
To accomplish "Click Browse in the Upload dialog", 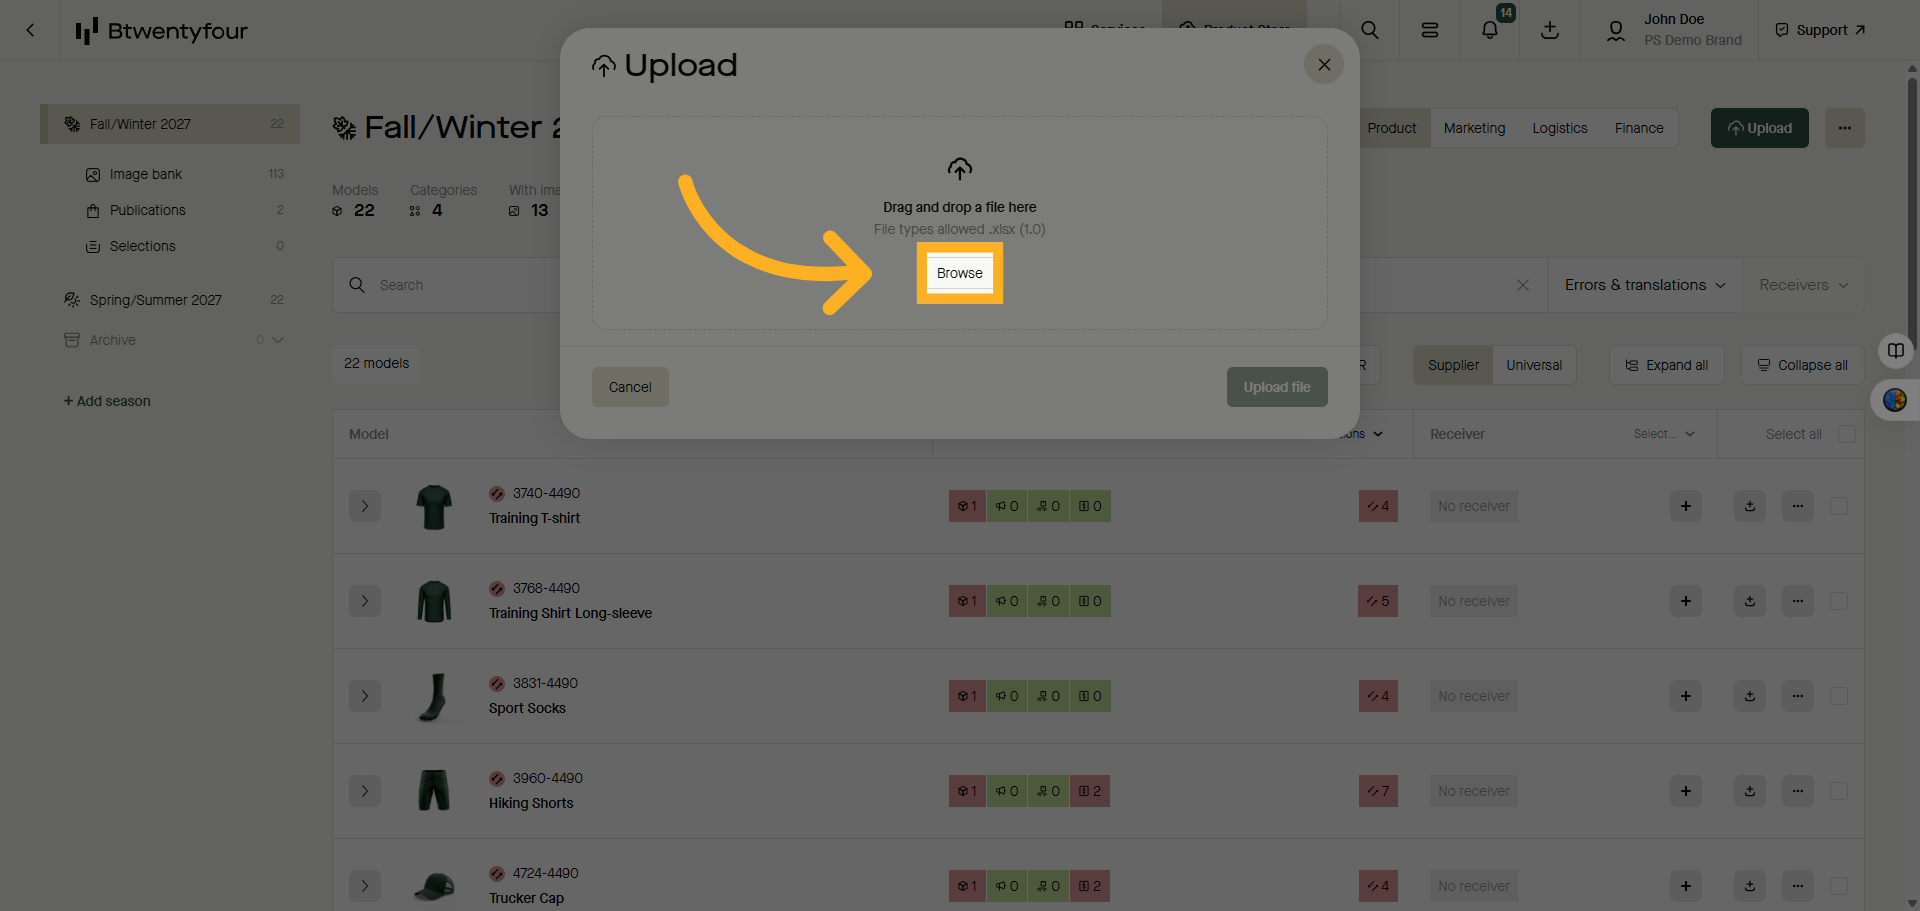I will (959, 272).
